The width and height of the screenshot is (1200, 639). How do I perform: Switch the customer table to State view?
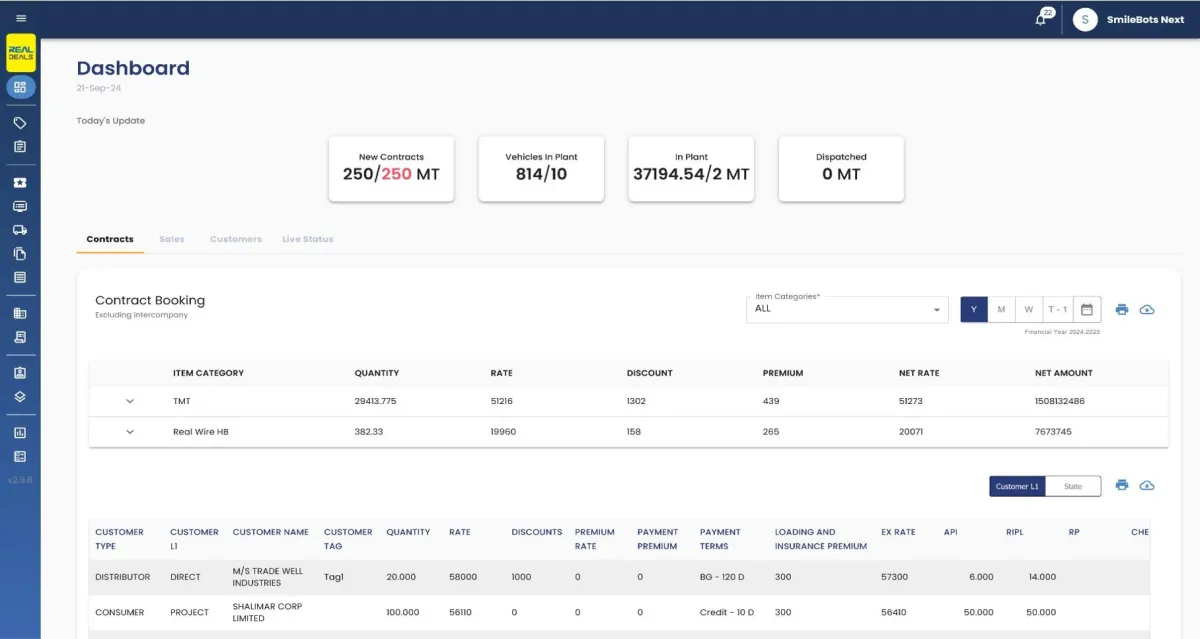(1073, 486)
